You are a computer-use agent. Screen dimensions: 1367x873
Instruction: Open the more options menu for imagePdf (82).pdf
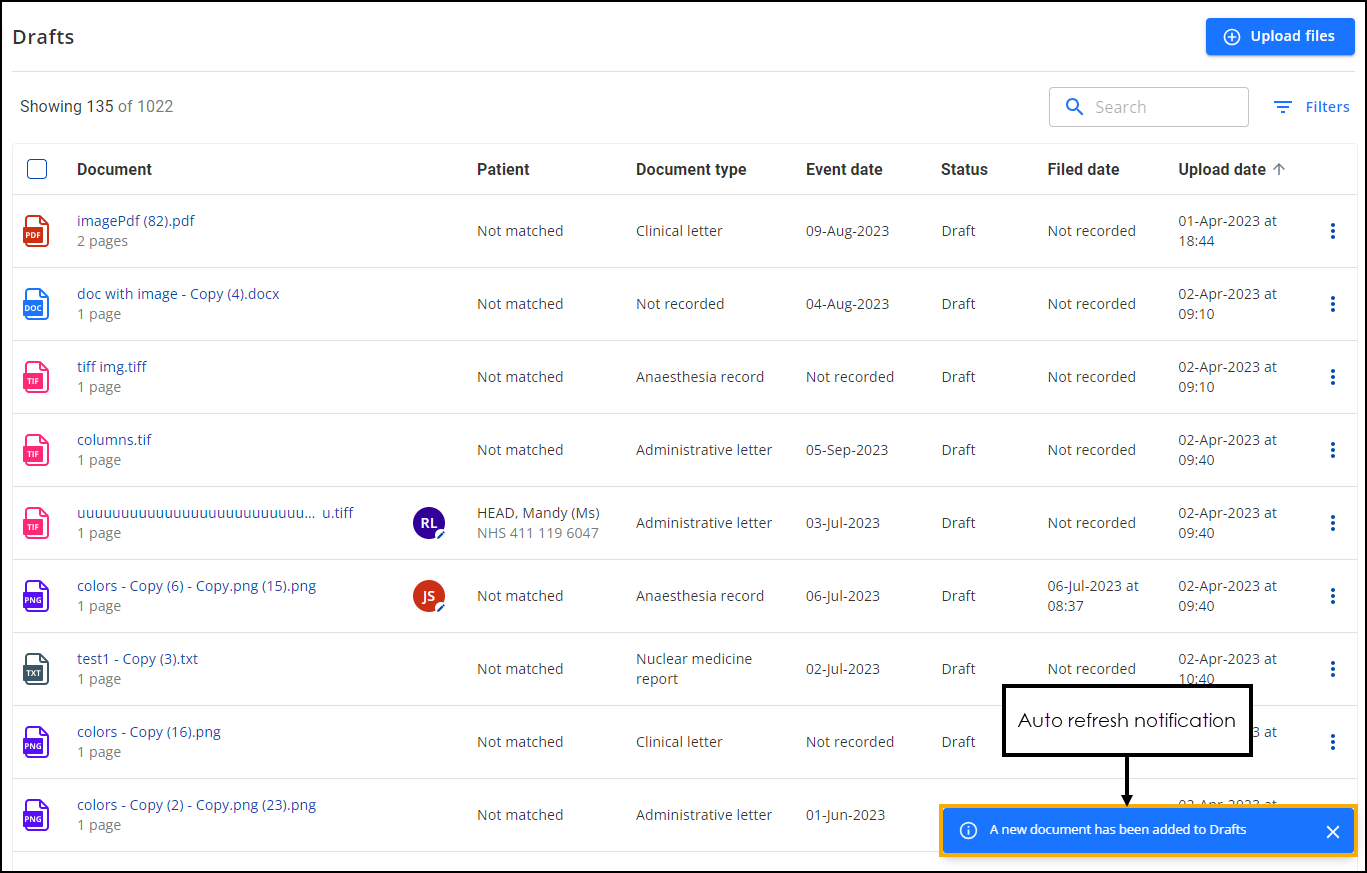(1332, 231)
